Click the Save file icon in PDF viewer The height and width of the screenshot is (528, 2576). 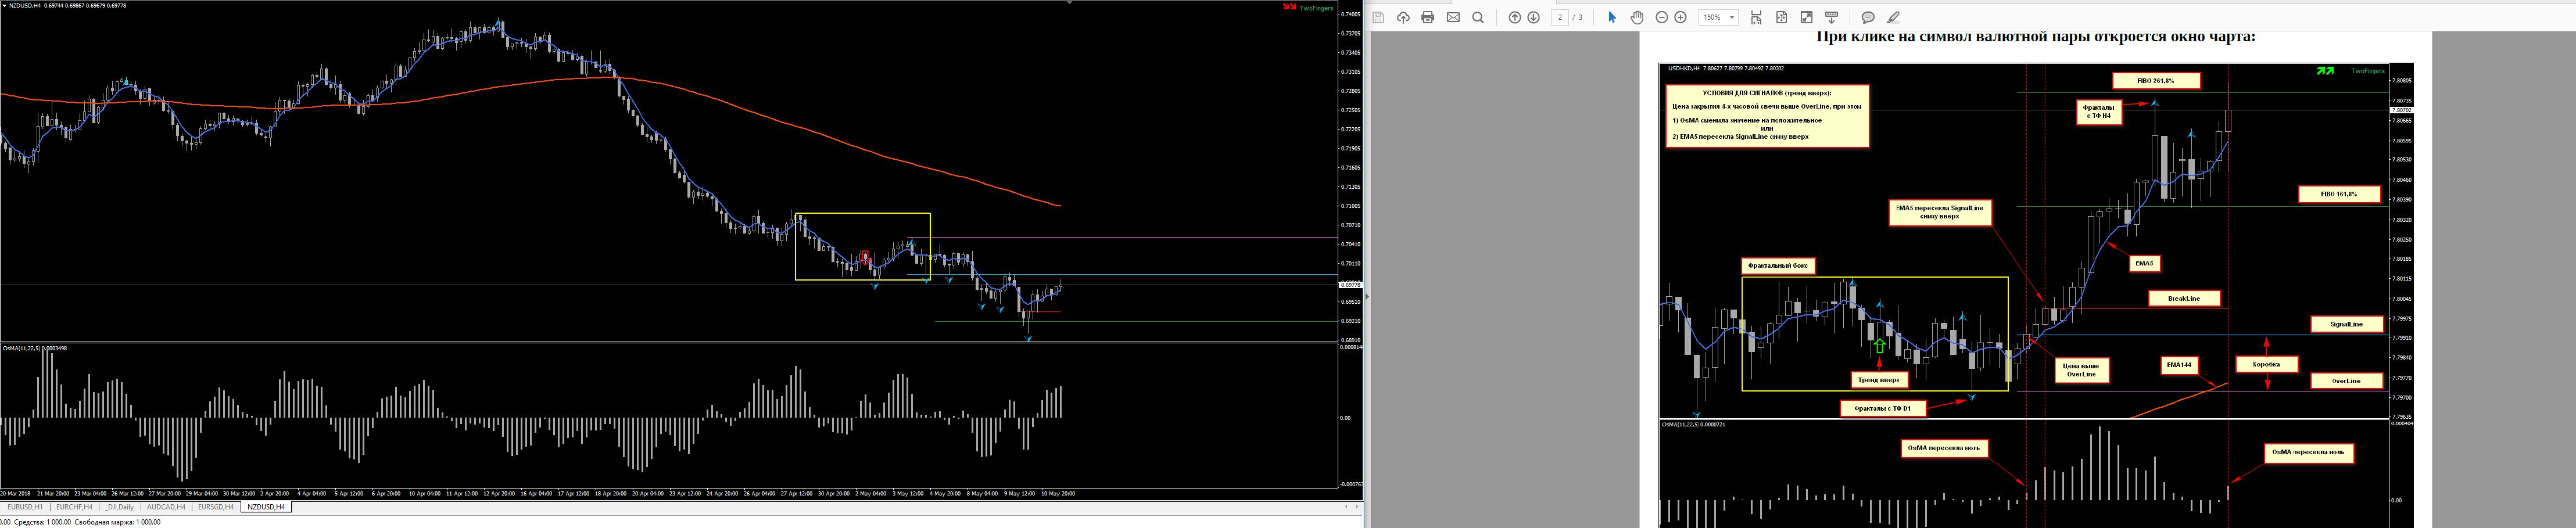point(1378,17)
